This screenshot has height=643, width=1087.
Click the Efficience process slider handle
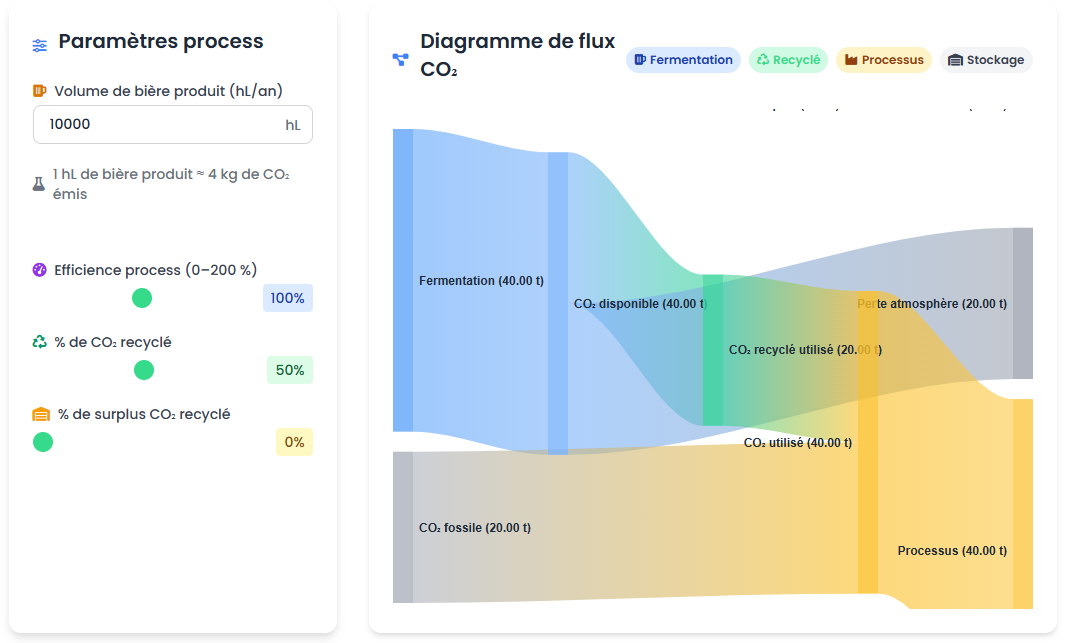pos(142,298)
